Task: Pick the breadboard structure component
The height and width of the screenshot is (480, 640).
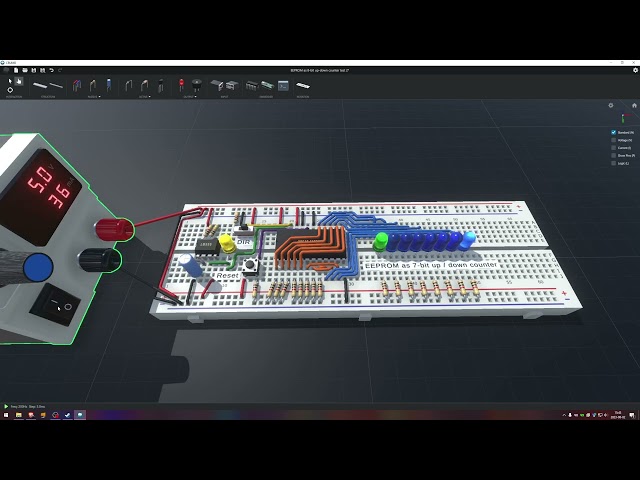Action: pos(40,85)
